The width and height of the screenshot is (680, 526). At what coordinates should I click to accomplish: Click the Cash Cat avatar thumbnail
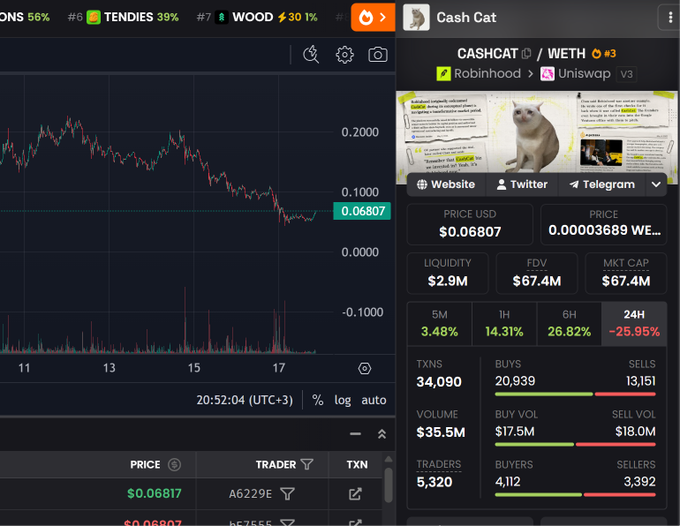tap(416, 17)
